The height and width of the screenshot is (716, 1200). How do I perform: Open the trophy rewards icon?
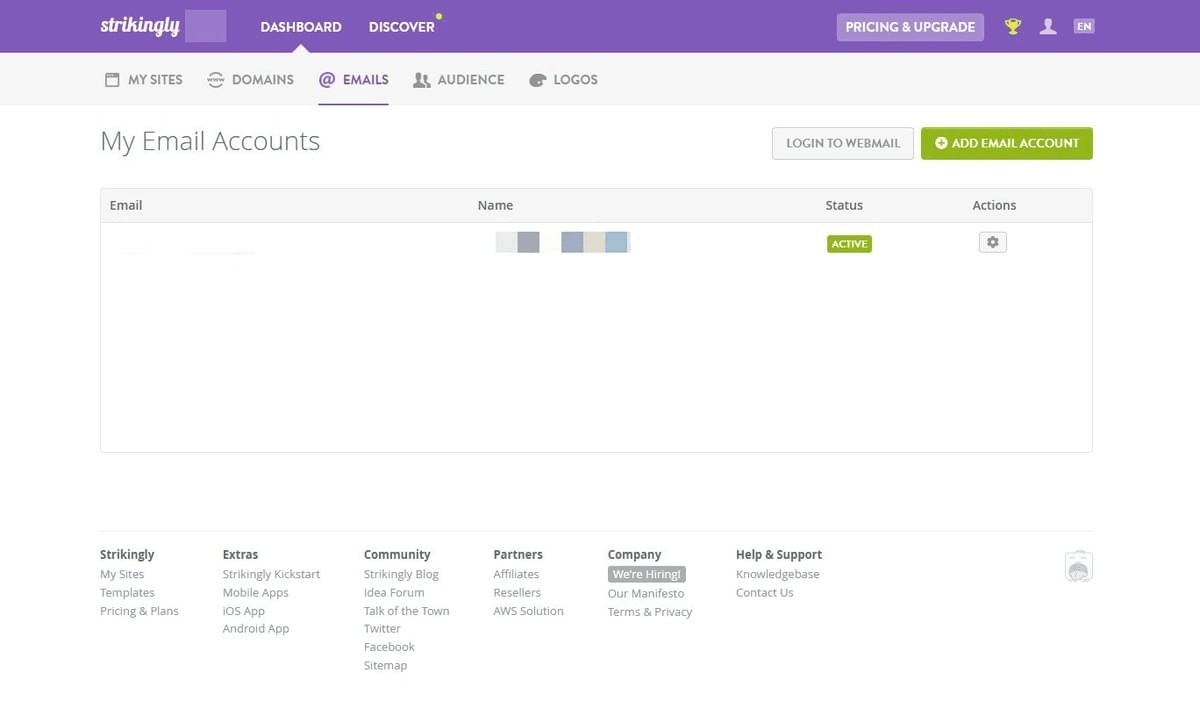point(1013,27)
